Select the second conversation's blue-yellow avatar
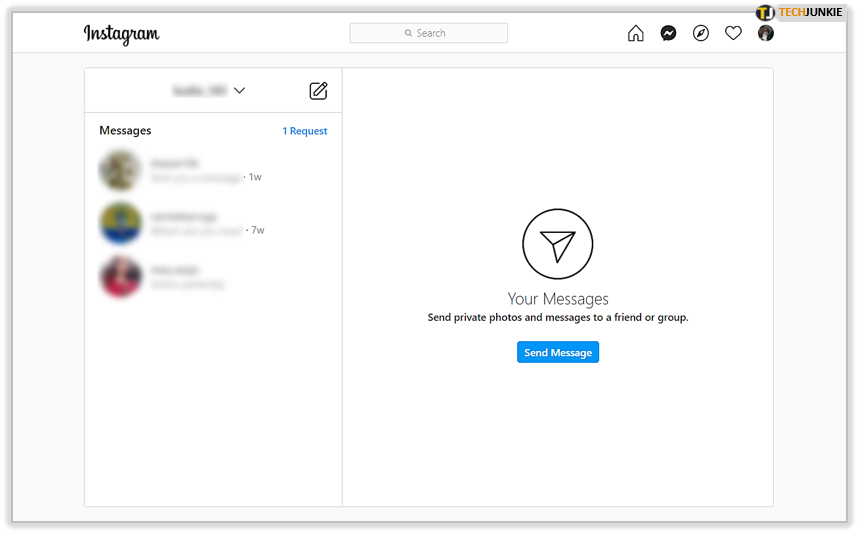 pos(120,223)
